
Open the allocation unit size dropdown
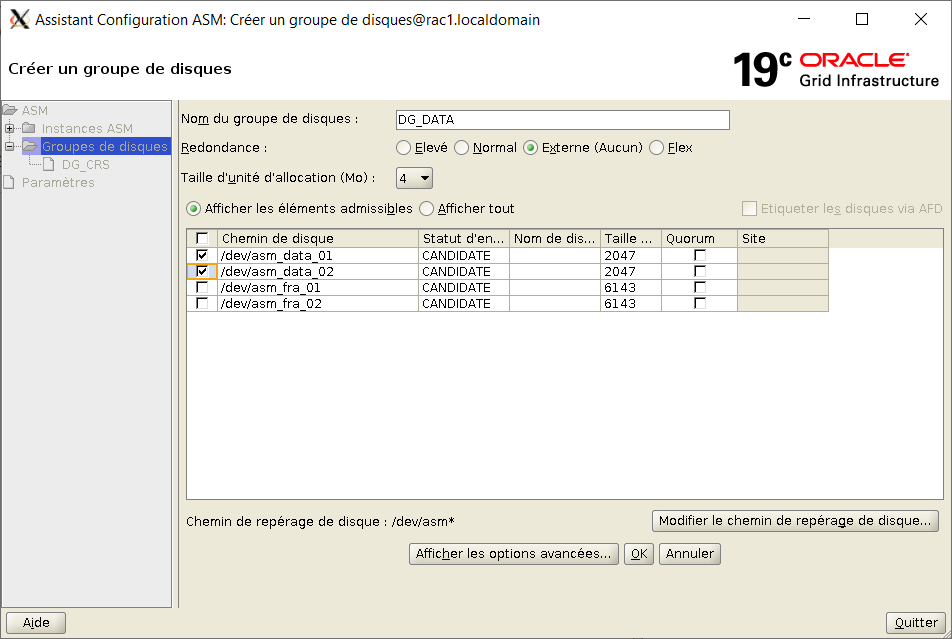pyautogui.click(x=414, y=179)
